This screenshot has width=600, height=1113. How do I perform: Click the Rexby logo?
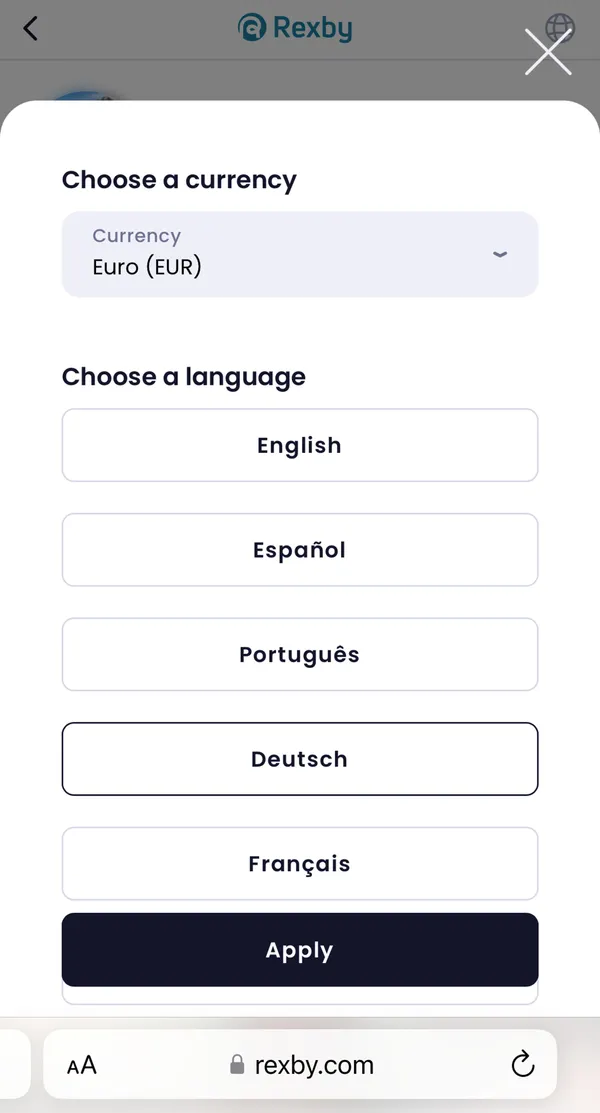pyautogui.click(x=295, y=28)
